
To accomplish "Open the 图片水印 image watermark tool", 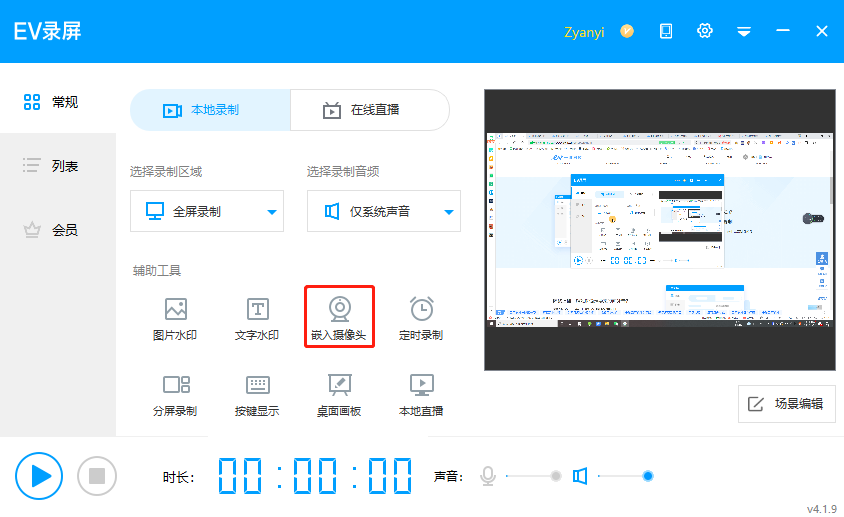I will click(175, 319).
